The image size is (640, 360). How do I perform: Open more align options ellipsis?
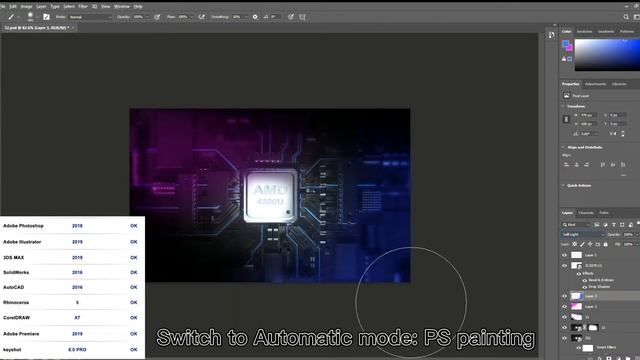point(623,175)
